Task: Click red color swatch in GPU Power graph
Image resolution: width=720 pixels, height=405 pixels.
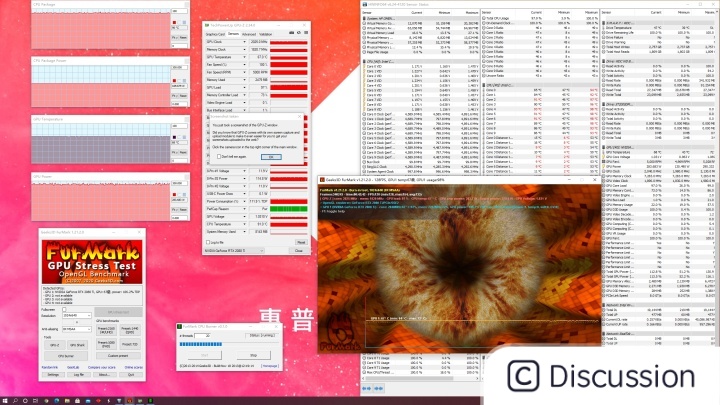Action: pyautogui.click(x=174, y=195)
